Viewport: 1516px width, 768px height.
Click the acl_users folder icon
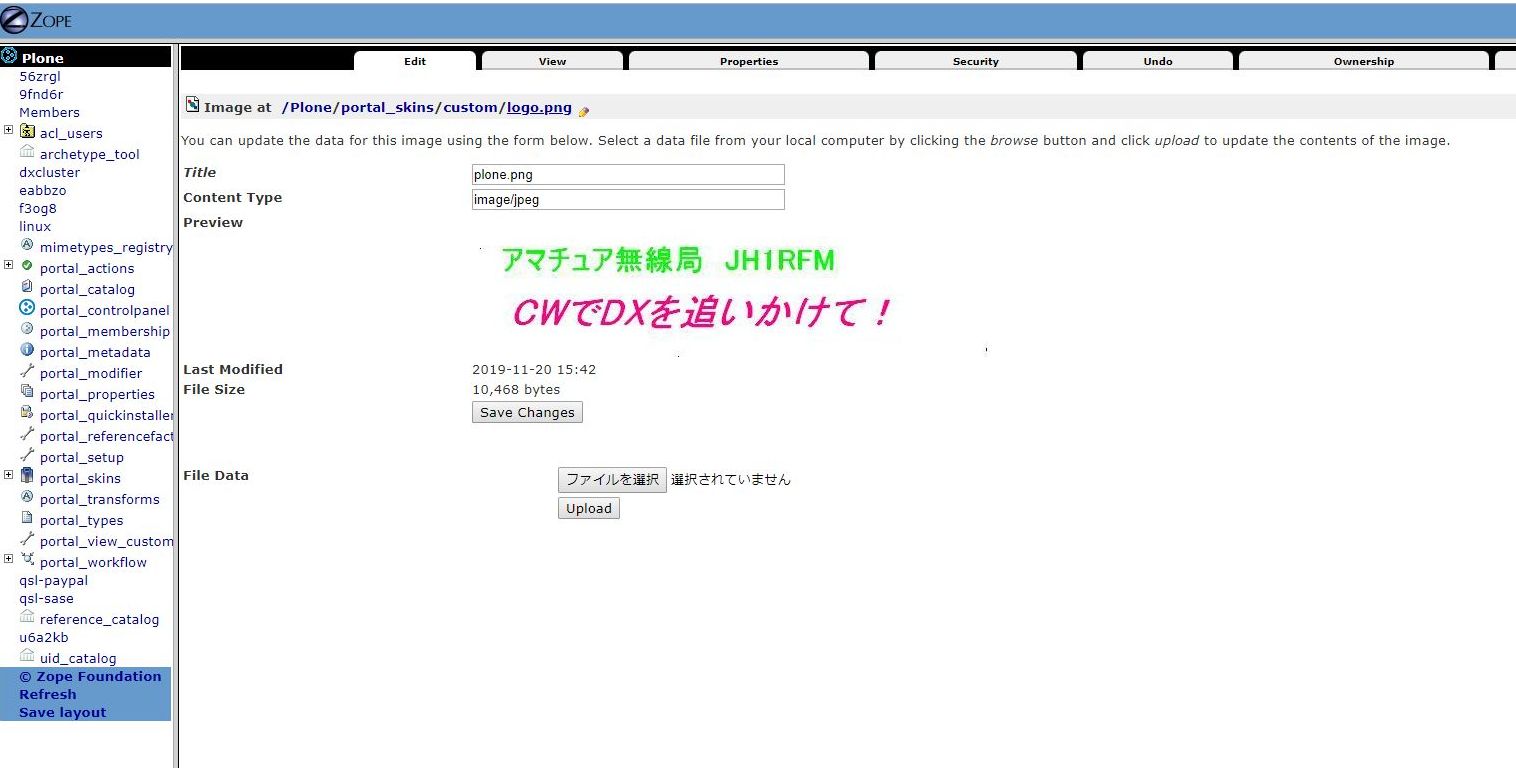pos(27,132)
